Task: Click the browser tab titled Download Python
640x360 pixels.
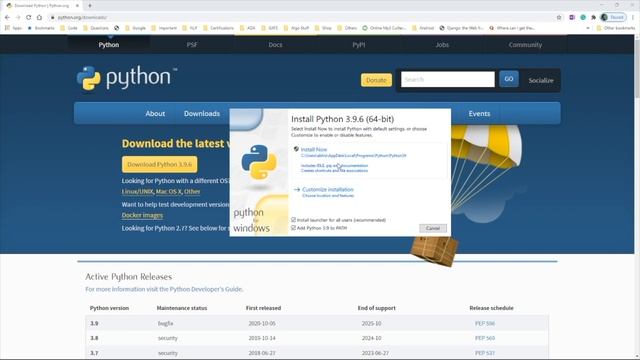Action: click(x=42, y=6)
